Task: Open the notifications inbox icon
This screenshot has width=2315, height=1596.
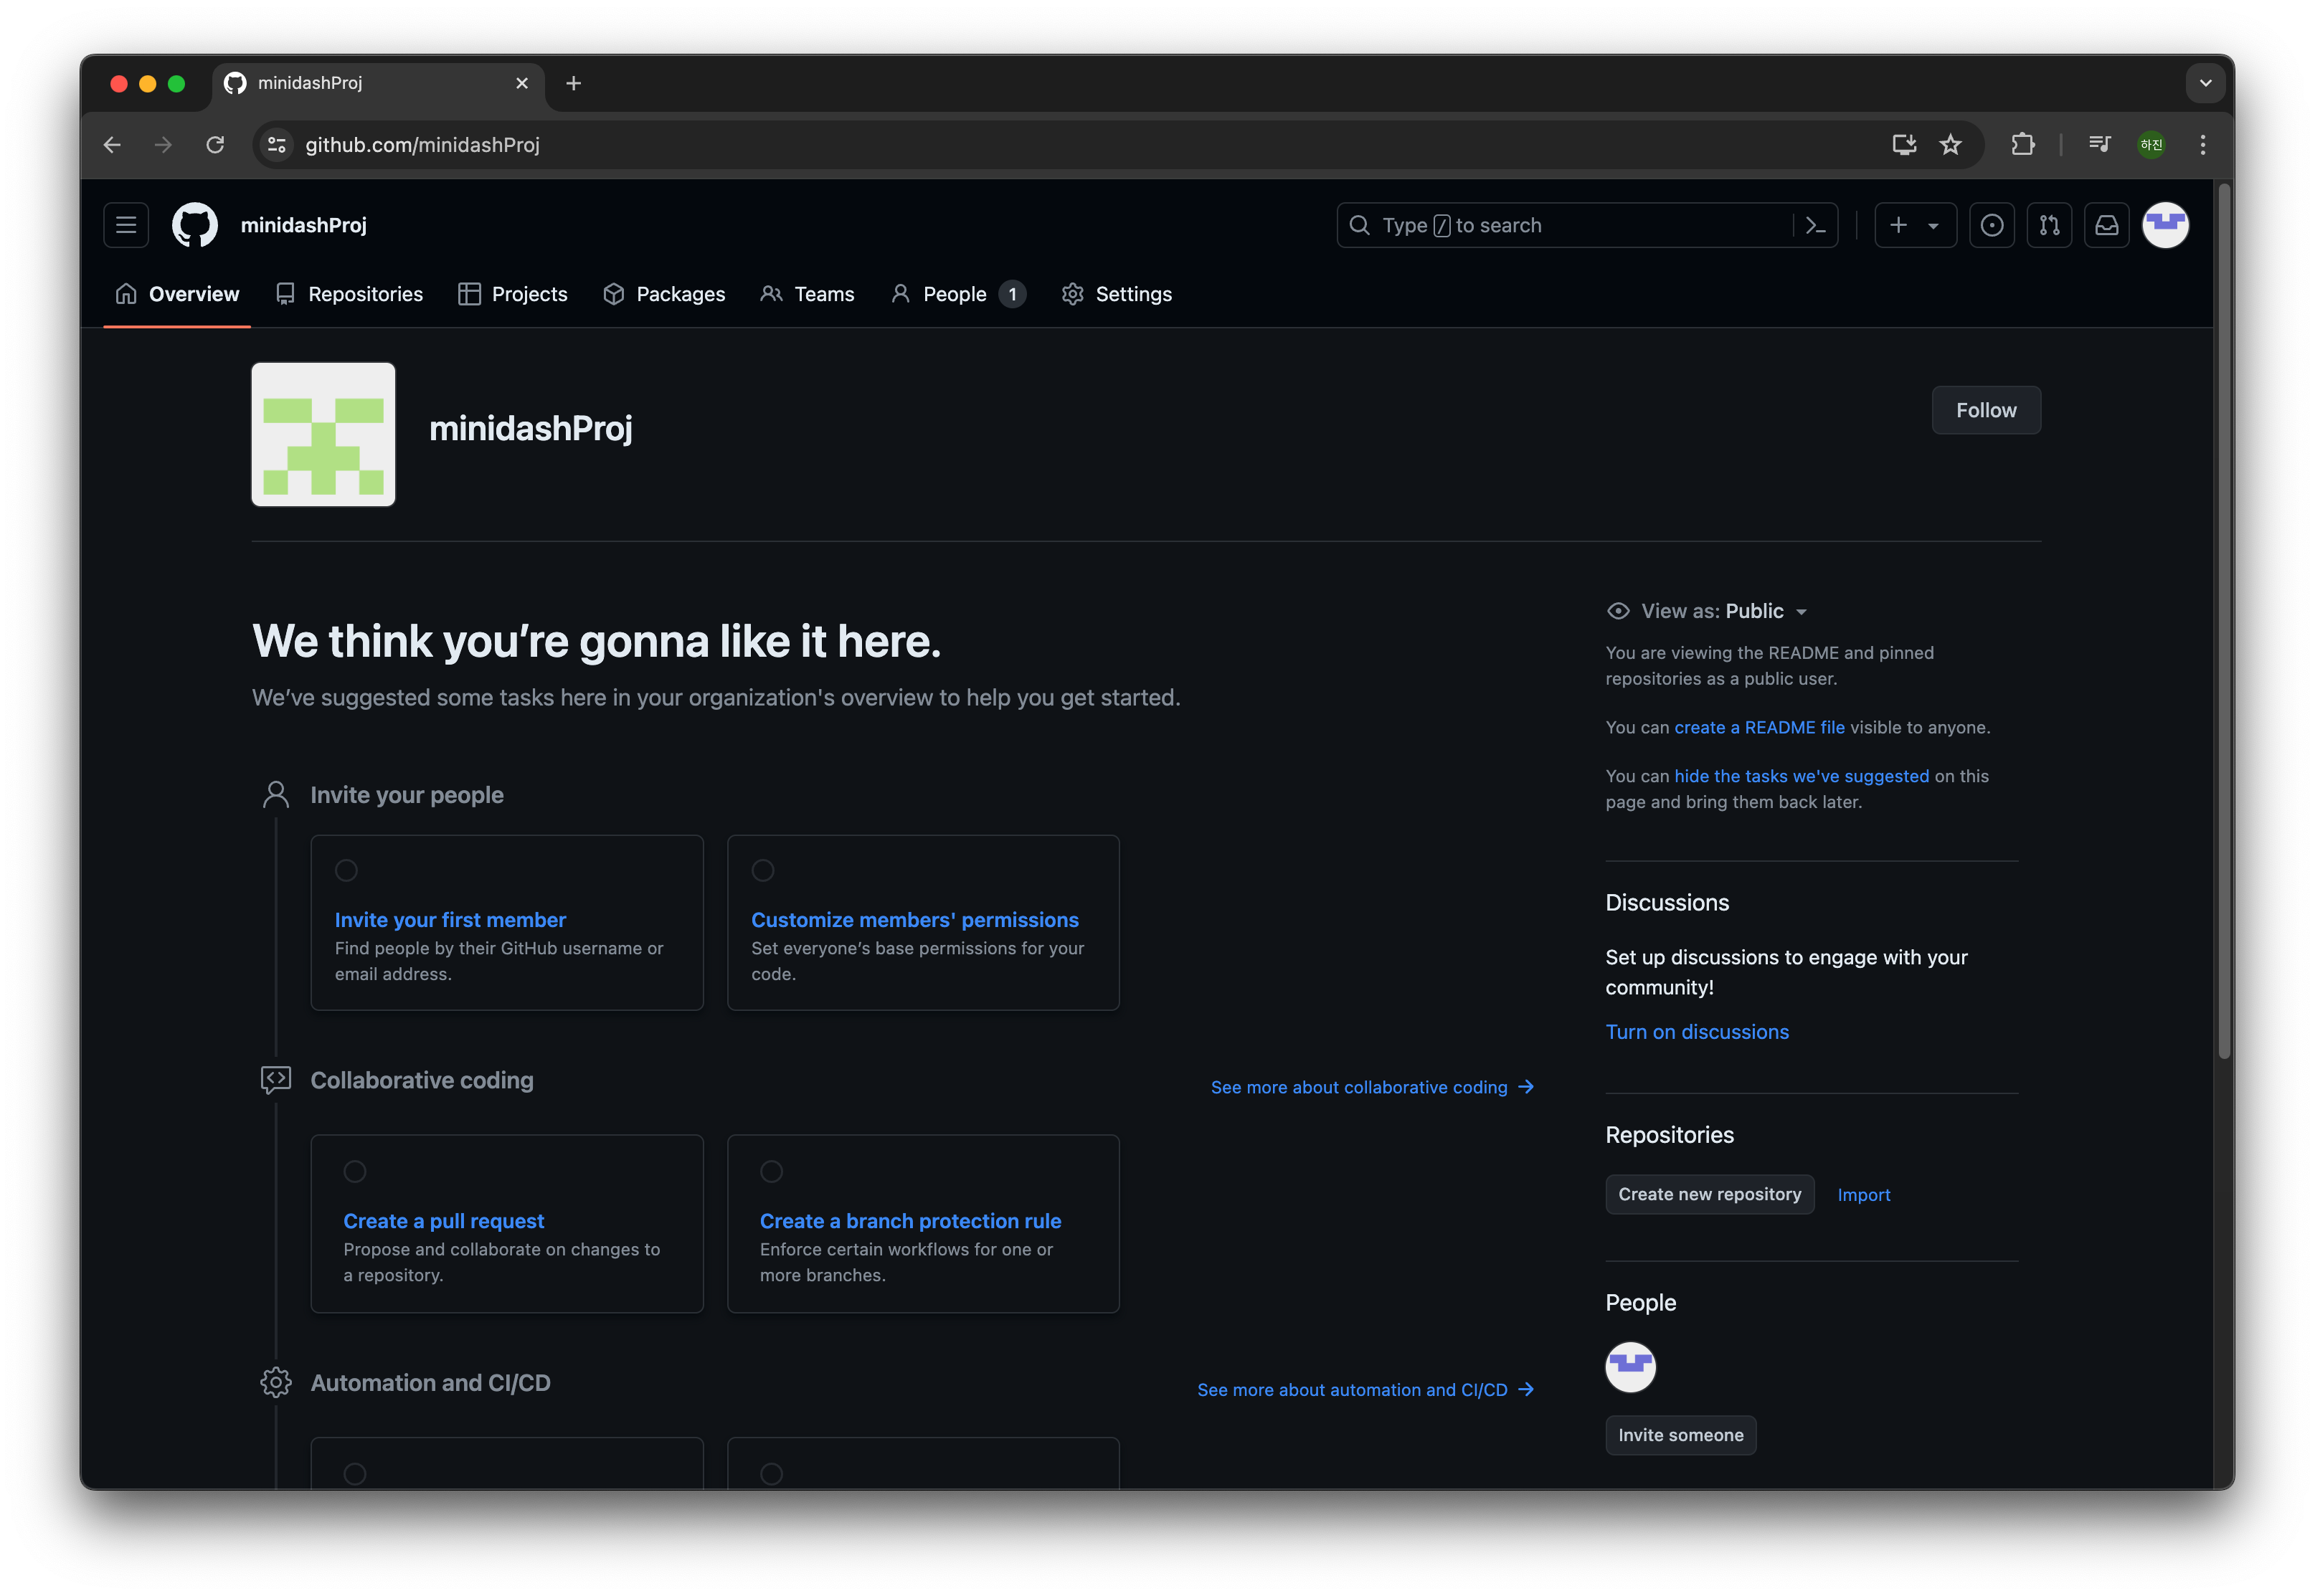Action: pyautogui.click(x=2106, y=225)
